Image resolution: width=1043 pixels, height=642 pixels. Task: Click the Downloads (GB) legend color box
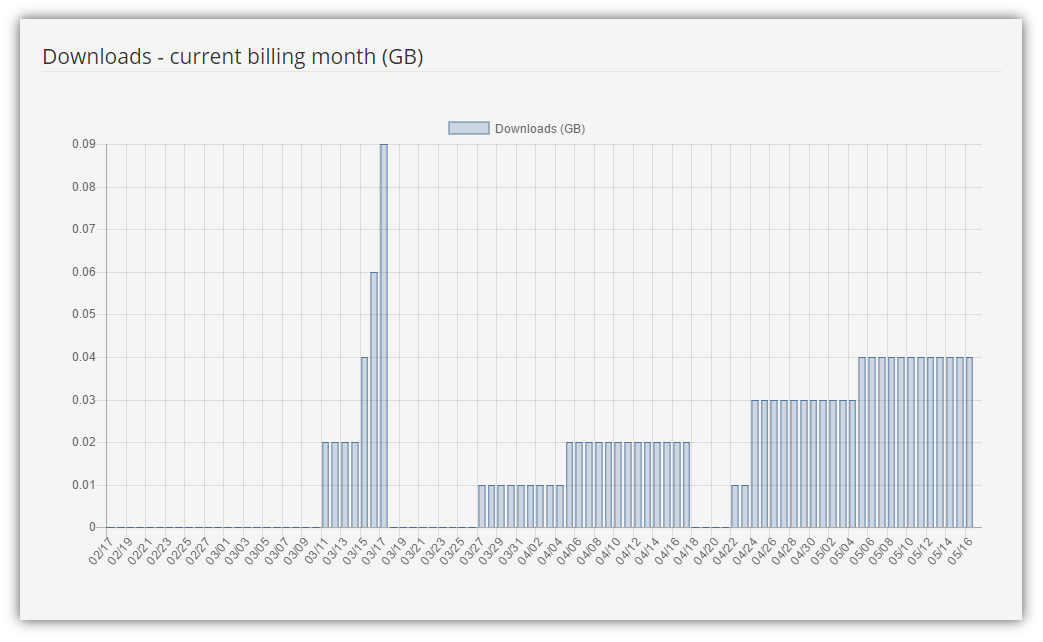coord(469,128)
